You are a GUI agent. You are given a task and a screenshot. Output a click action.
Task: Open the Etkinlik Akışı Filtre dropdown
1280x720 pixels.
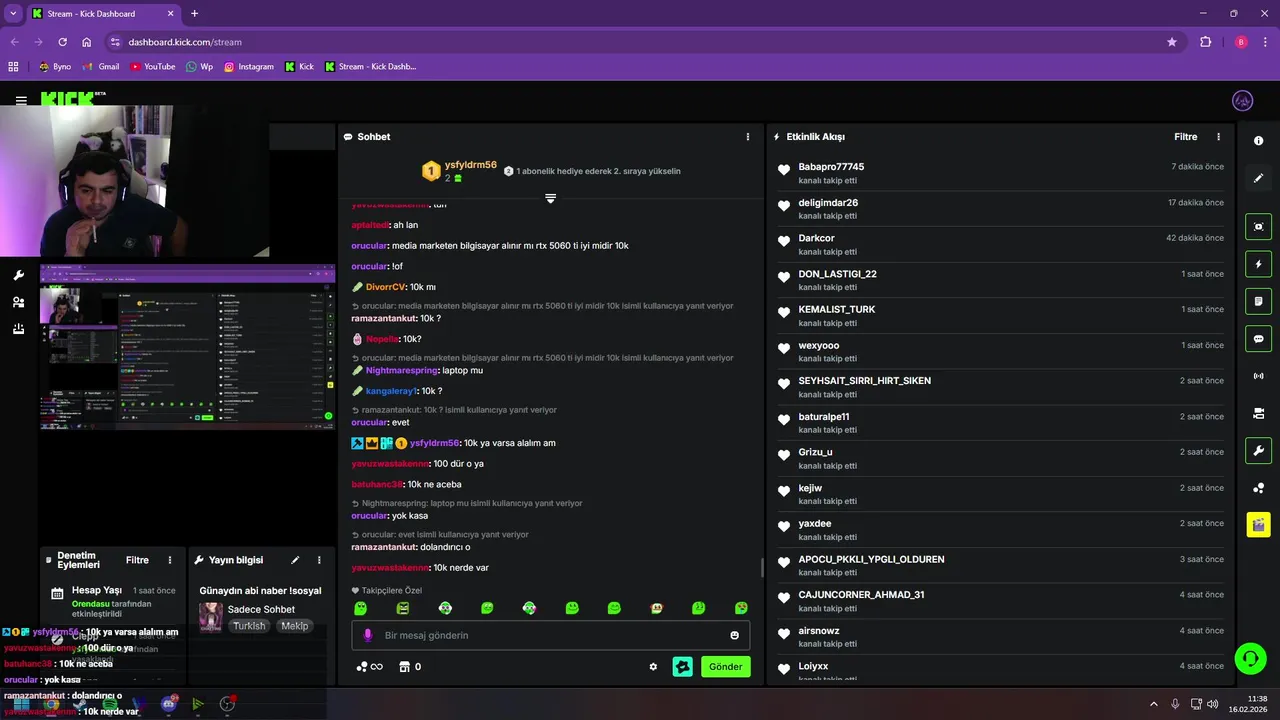tap(1185, 137)
